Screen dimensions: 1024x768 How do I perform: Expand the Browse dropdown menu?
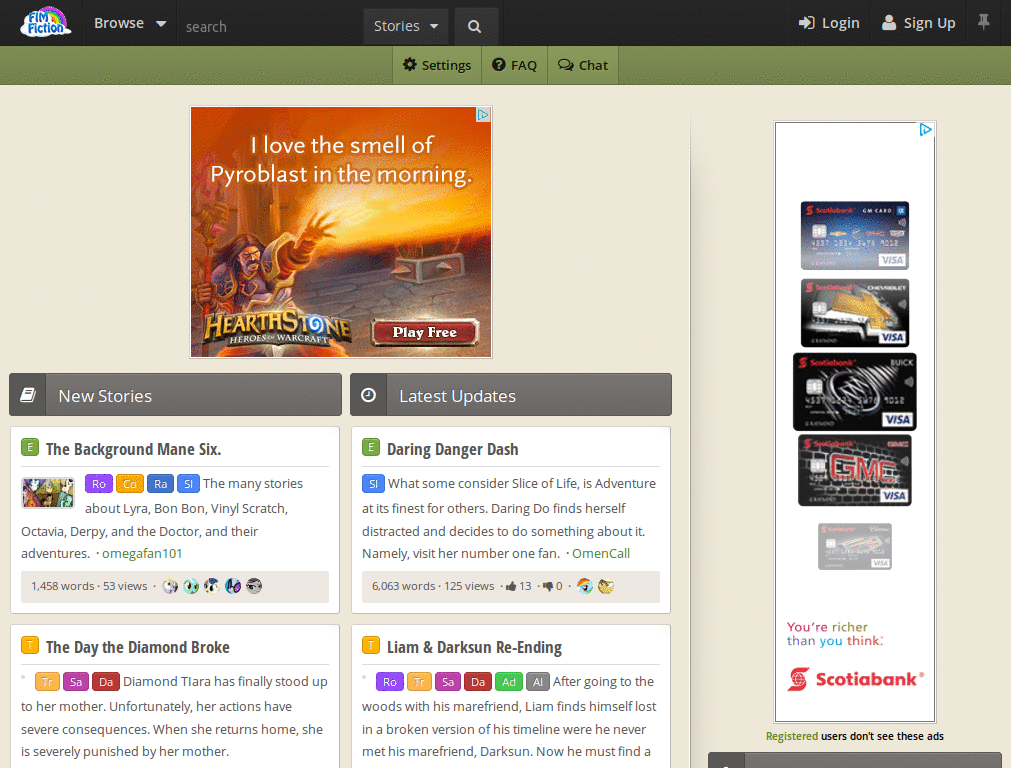tap(129, 23)
